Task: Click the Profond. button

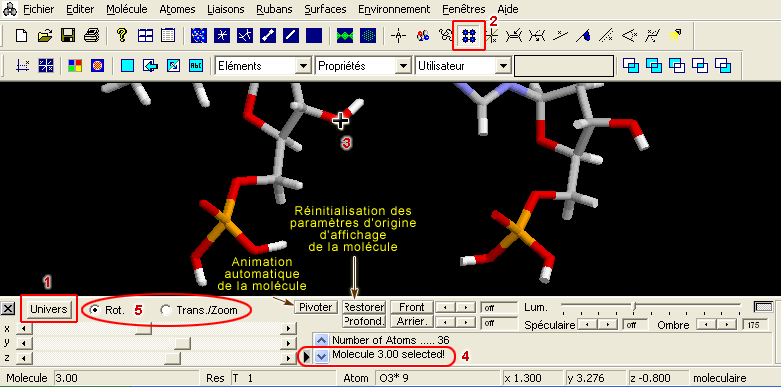Action: click(x=364, y=322)
